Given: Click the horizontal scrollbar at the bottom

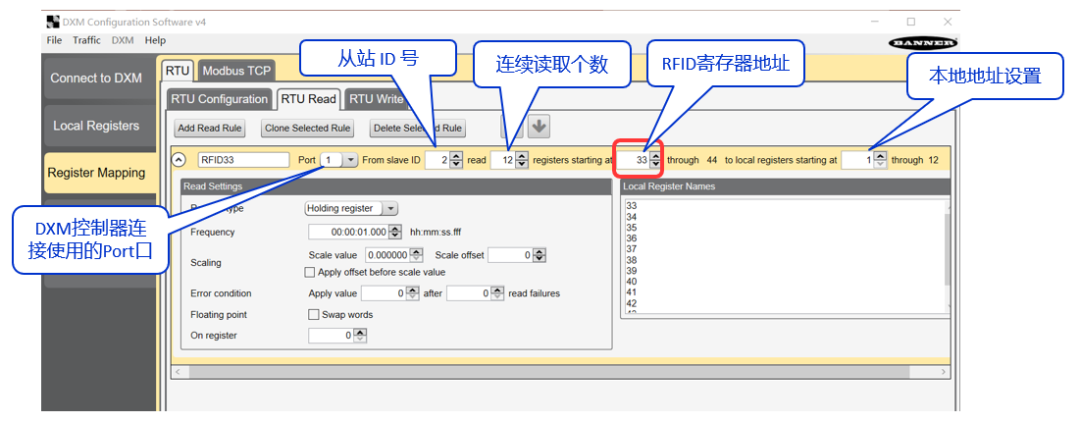Looking at the screenshot, I should [x=560, y=372].
